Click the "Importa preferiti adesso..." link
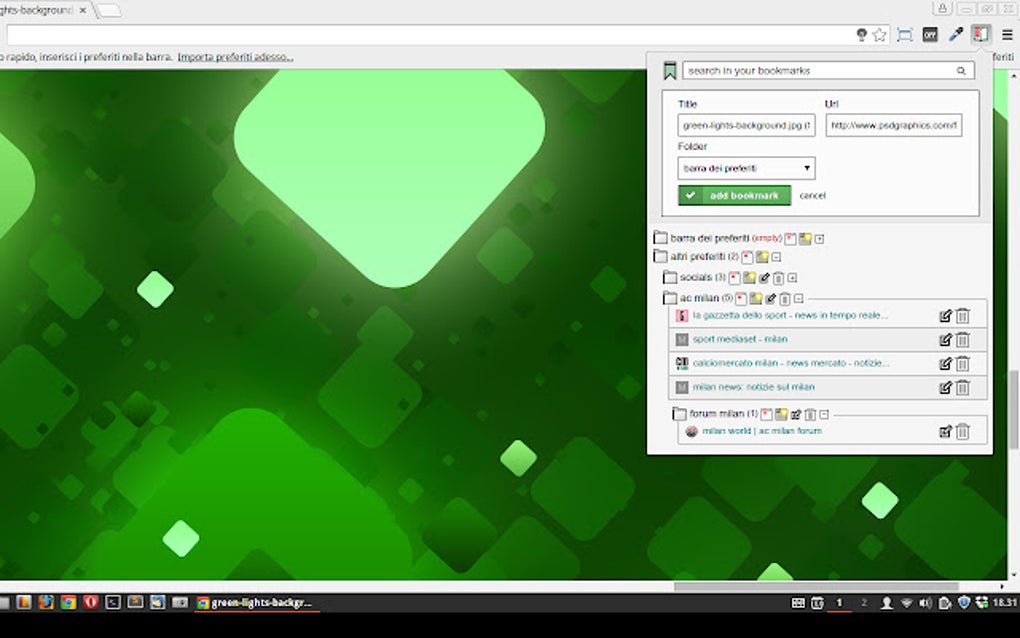 (234, 56)
